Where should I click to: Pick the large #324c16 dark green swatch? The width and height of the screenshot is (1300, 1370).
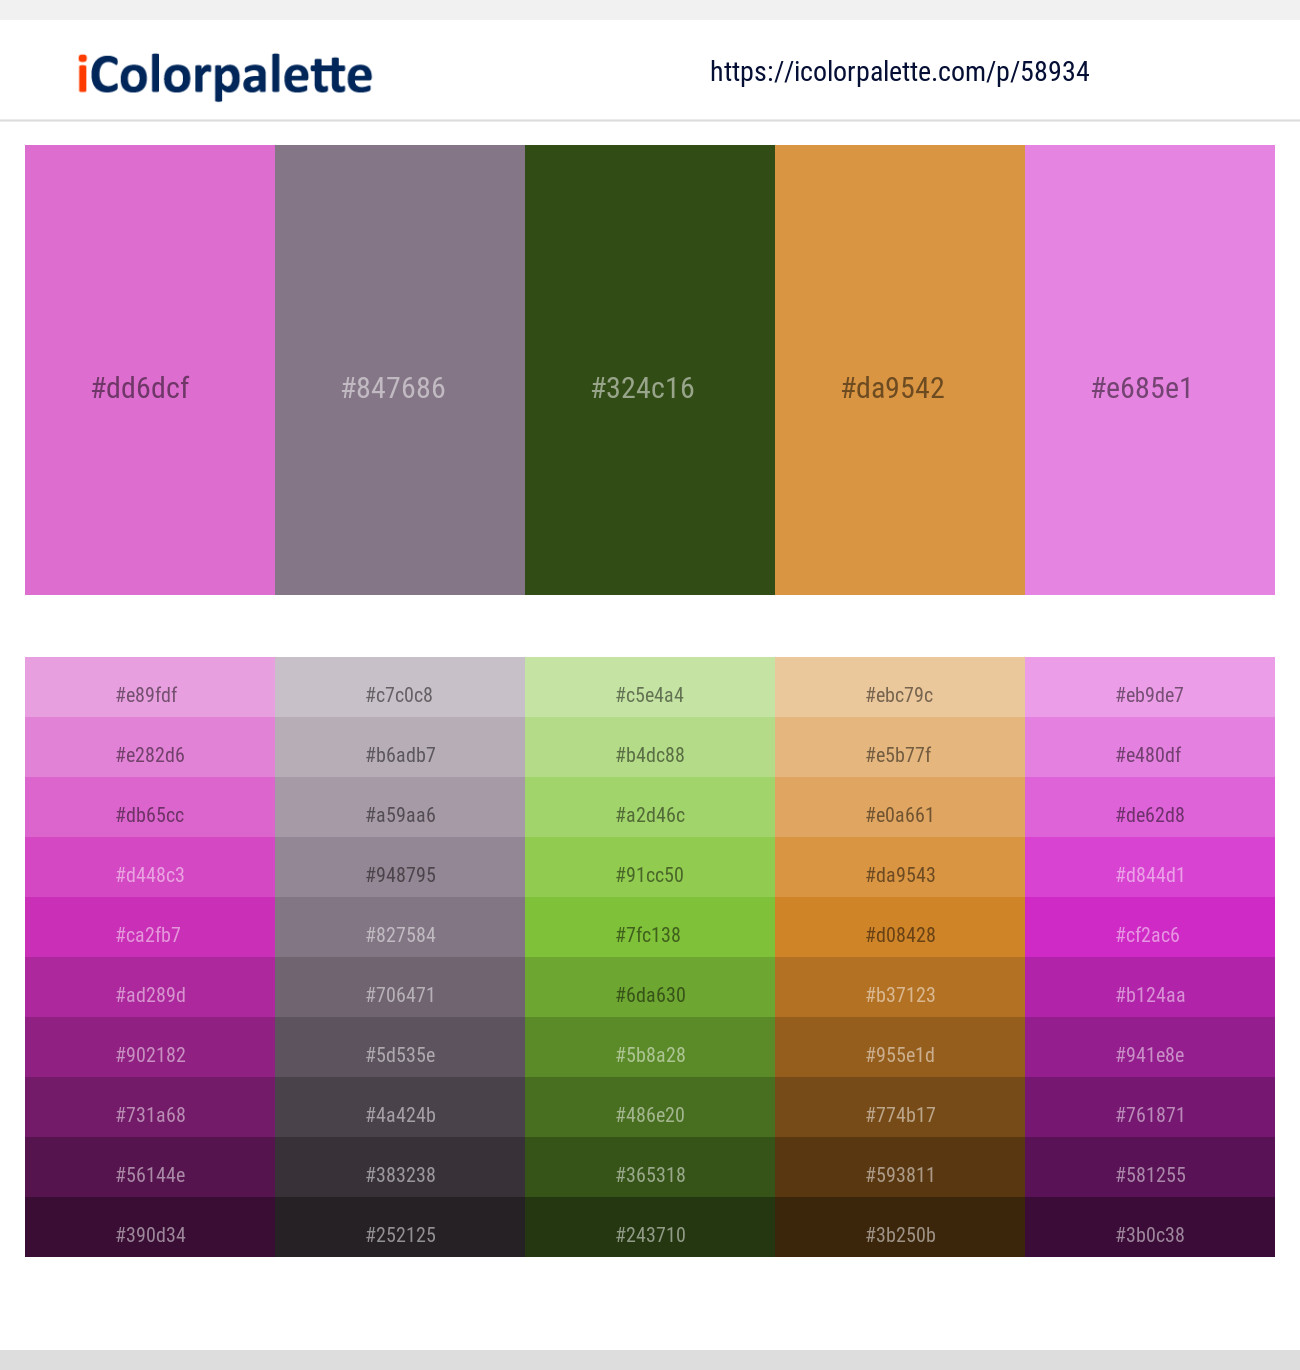click(x=650, y=370)
